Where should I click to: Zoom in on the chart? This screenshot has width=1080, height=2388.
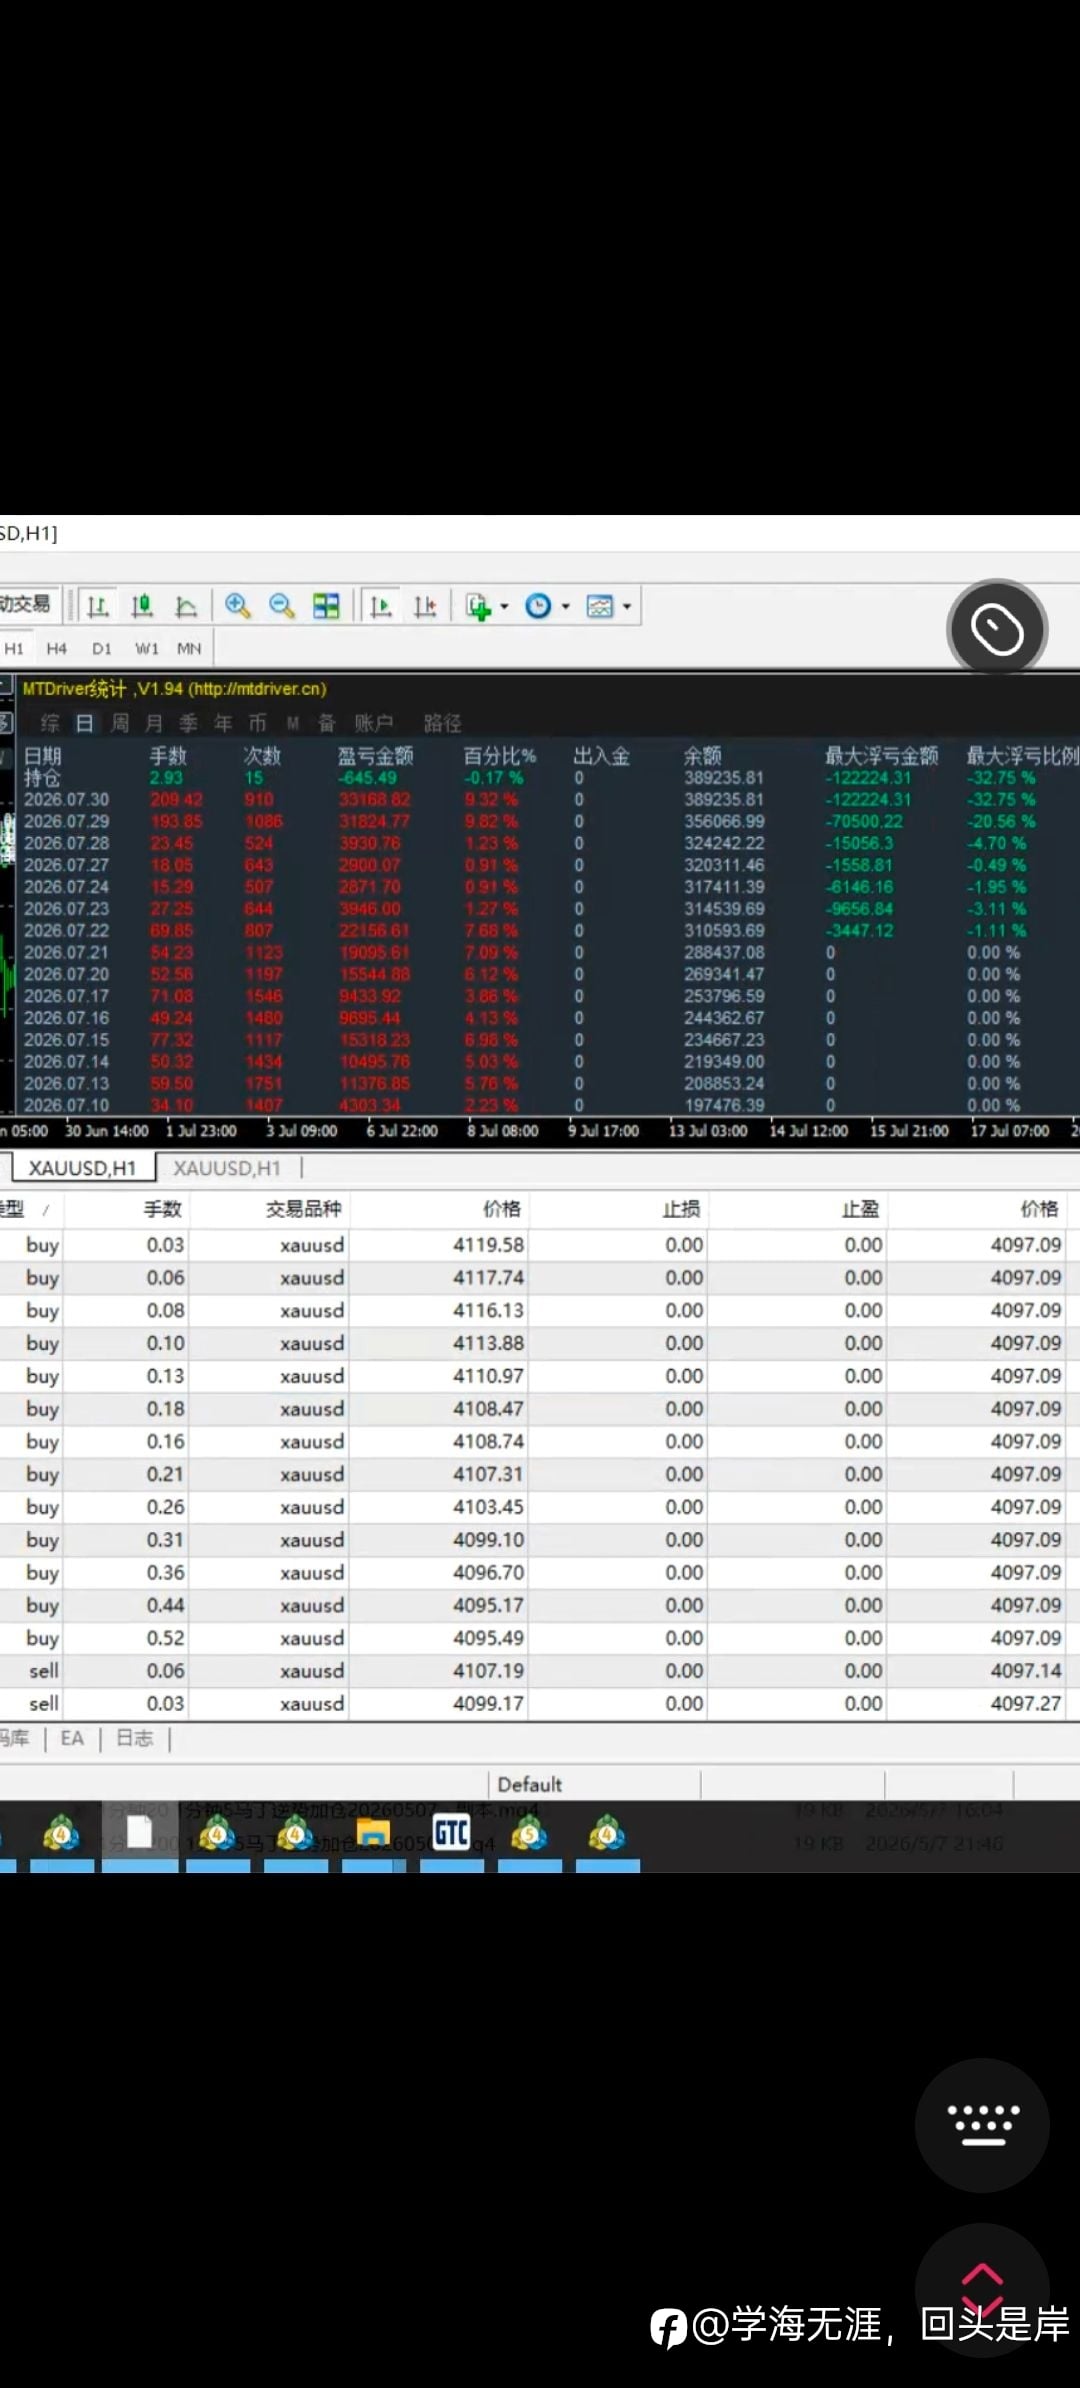point(237,606)
